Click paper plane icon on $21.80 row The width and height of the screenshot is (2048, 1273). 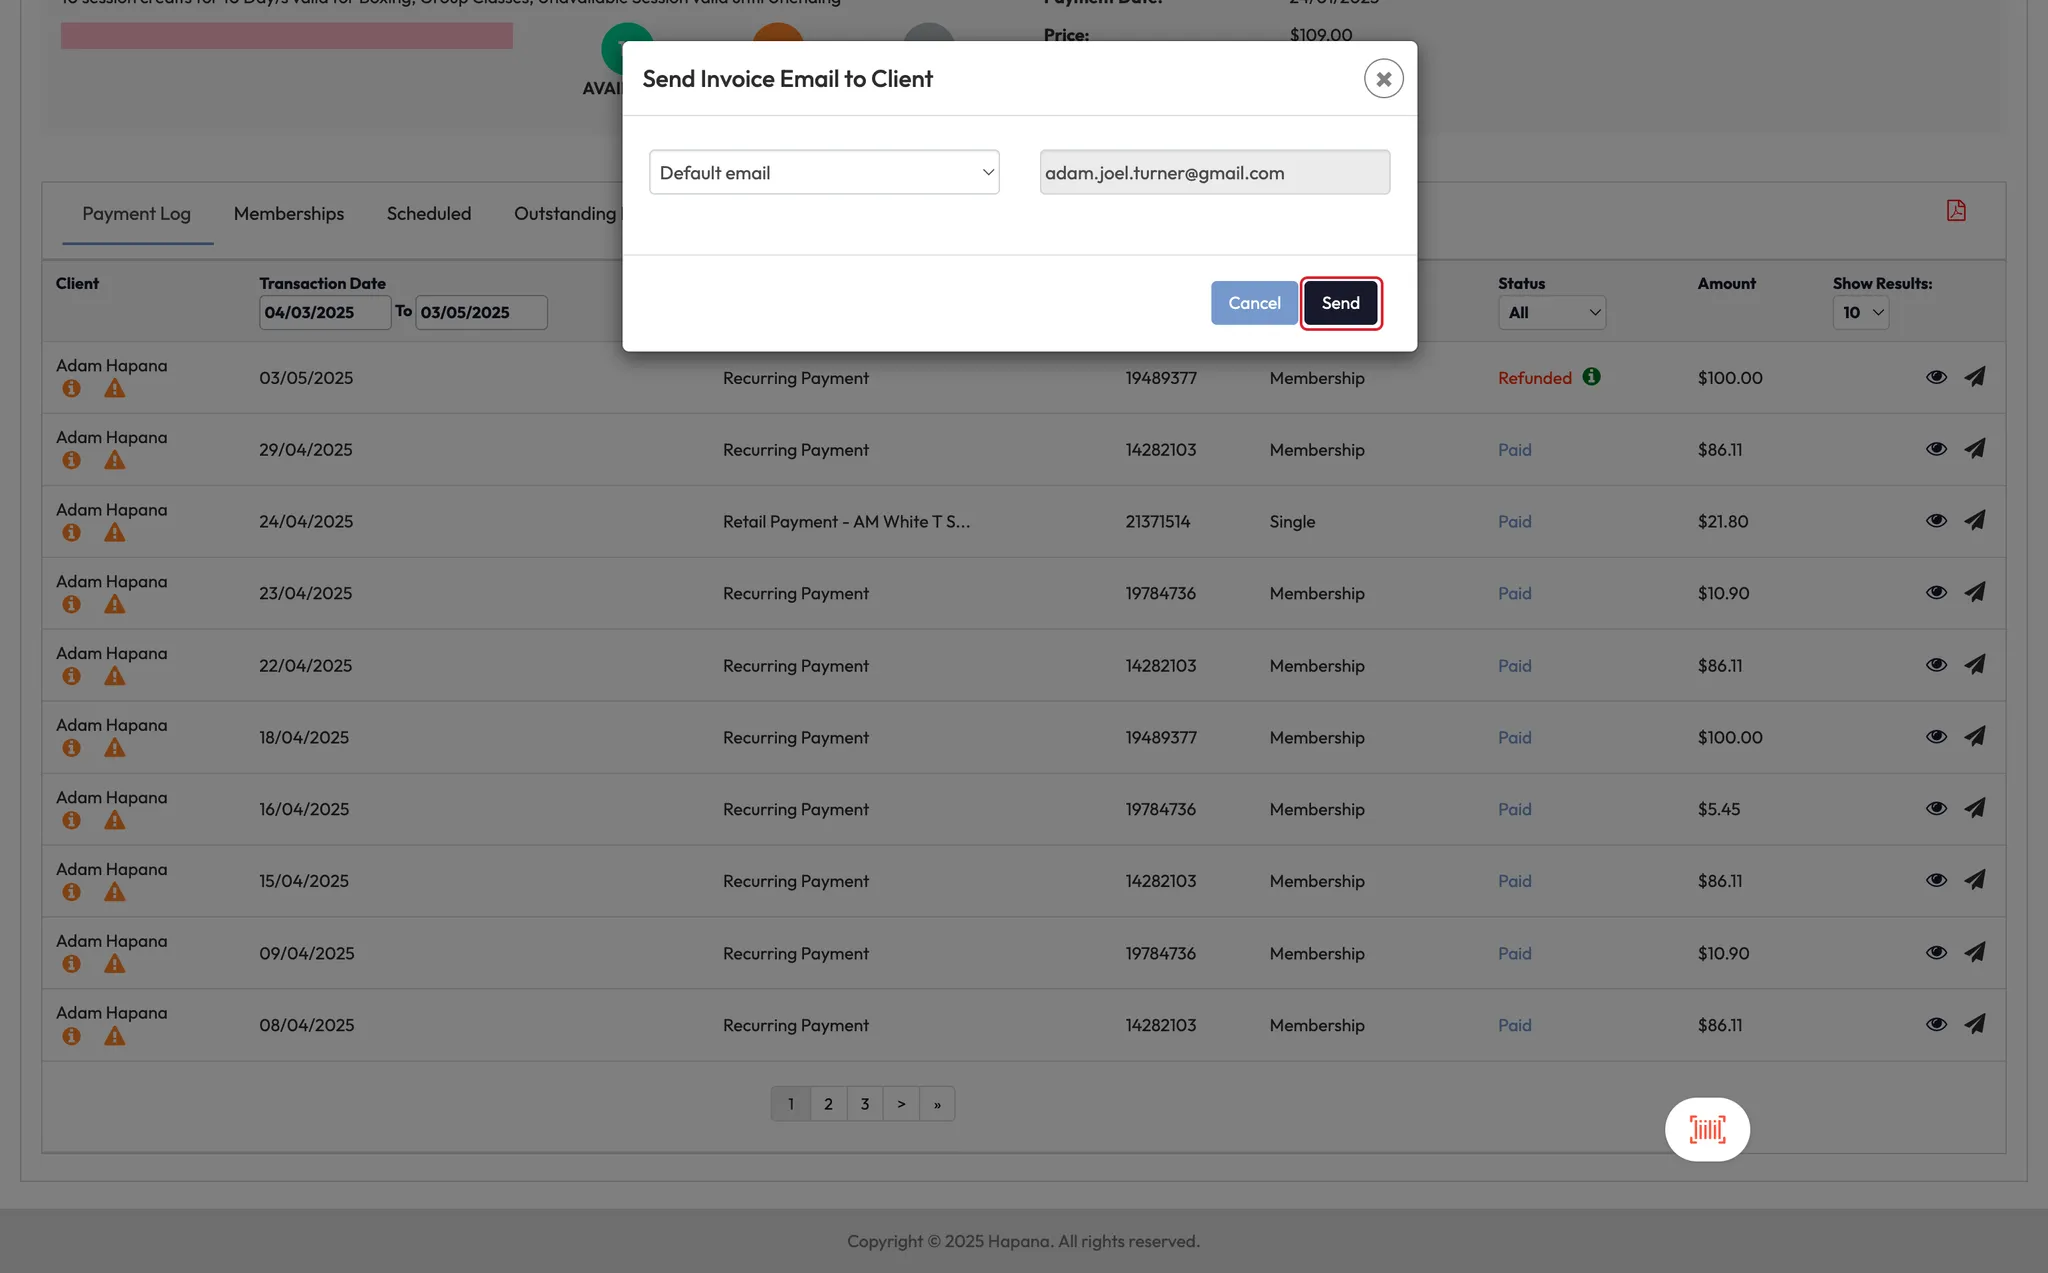pyautogui.click(x=1974, y=521)
